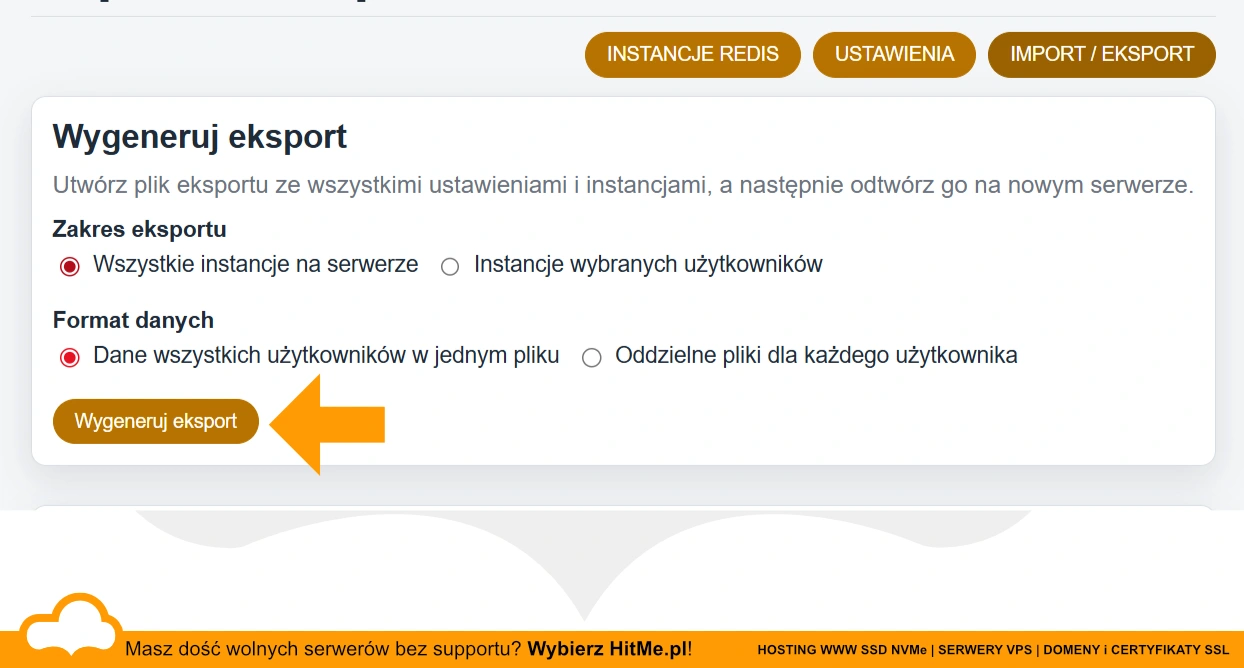Click the Zakres eksportu label
The width and height of the screenshot is (1244, 668).
tap(139, 229)
